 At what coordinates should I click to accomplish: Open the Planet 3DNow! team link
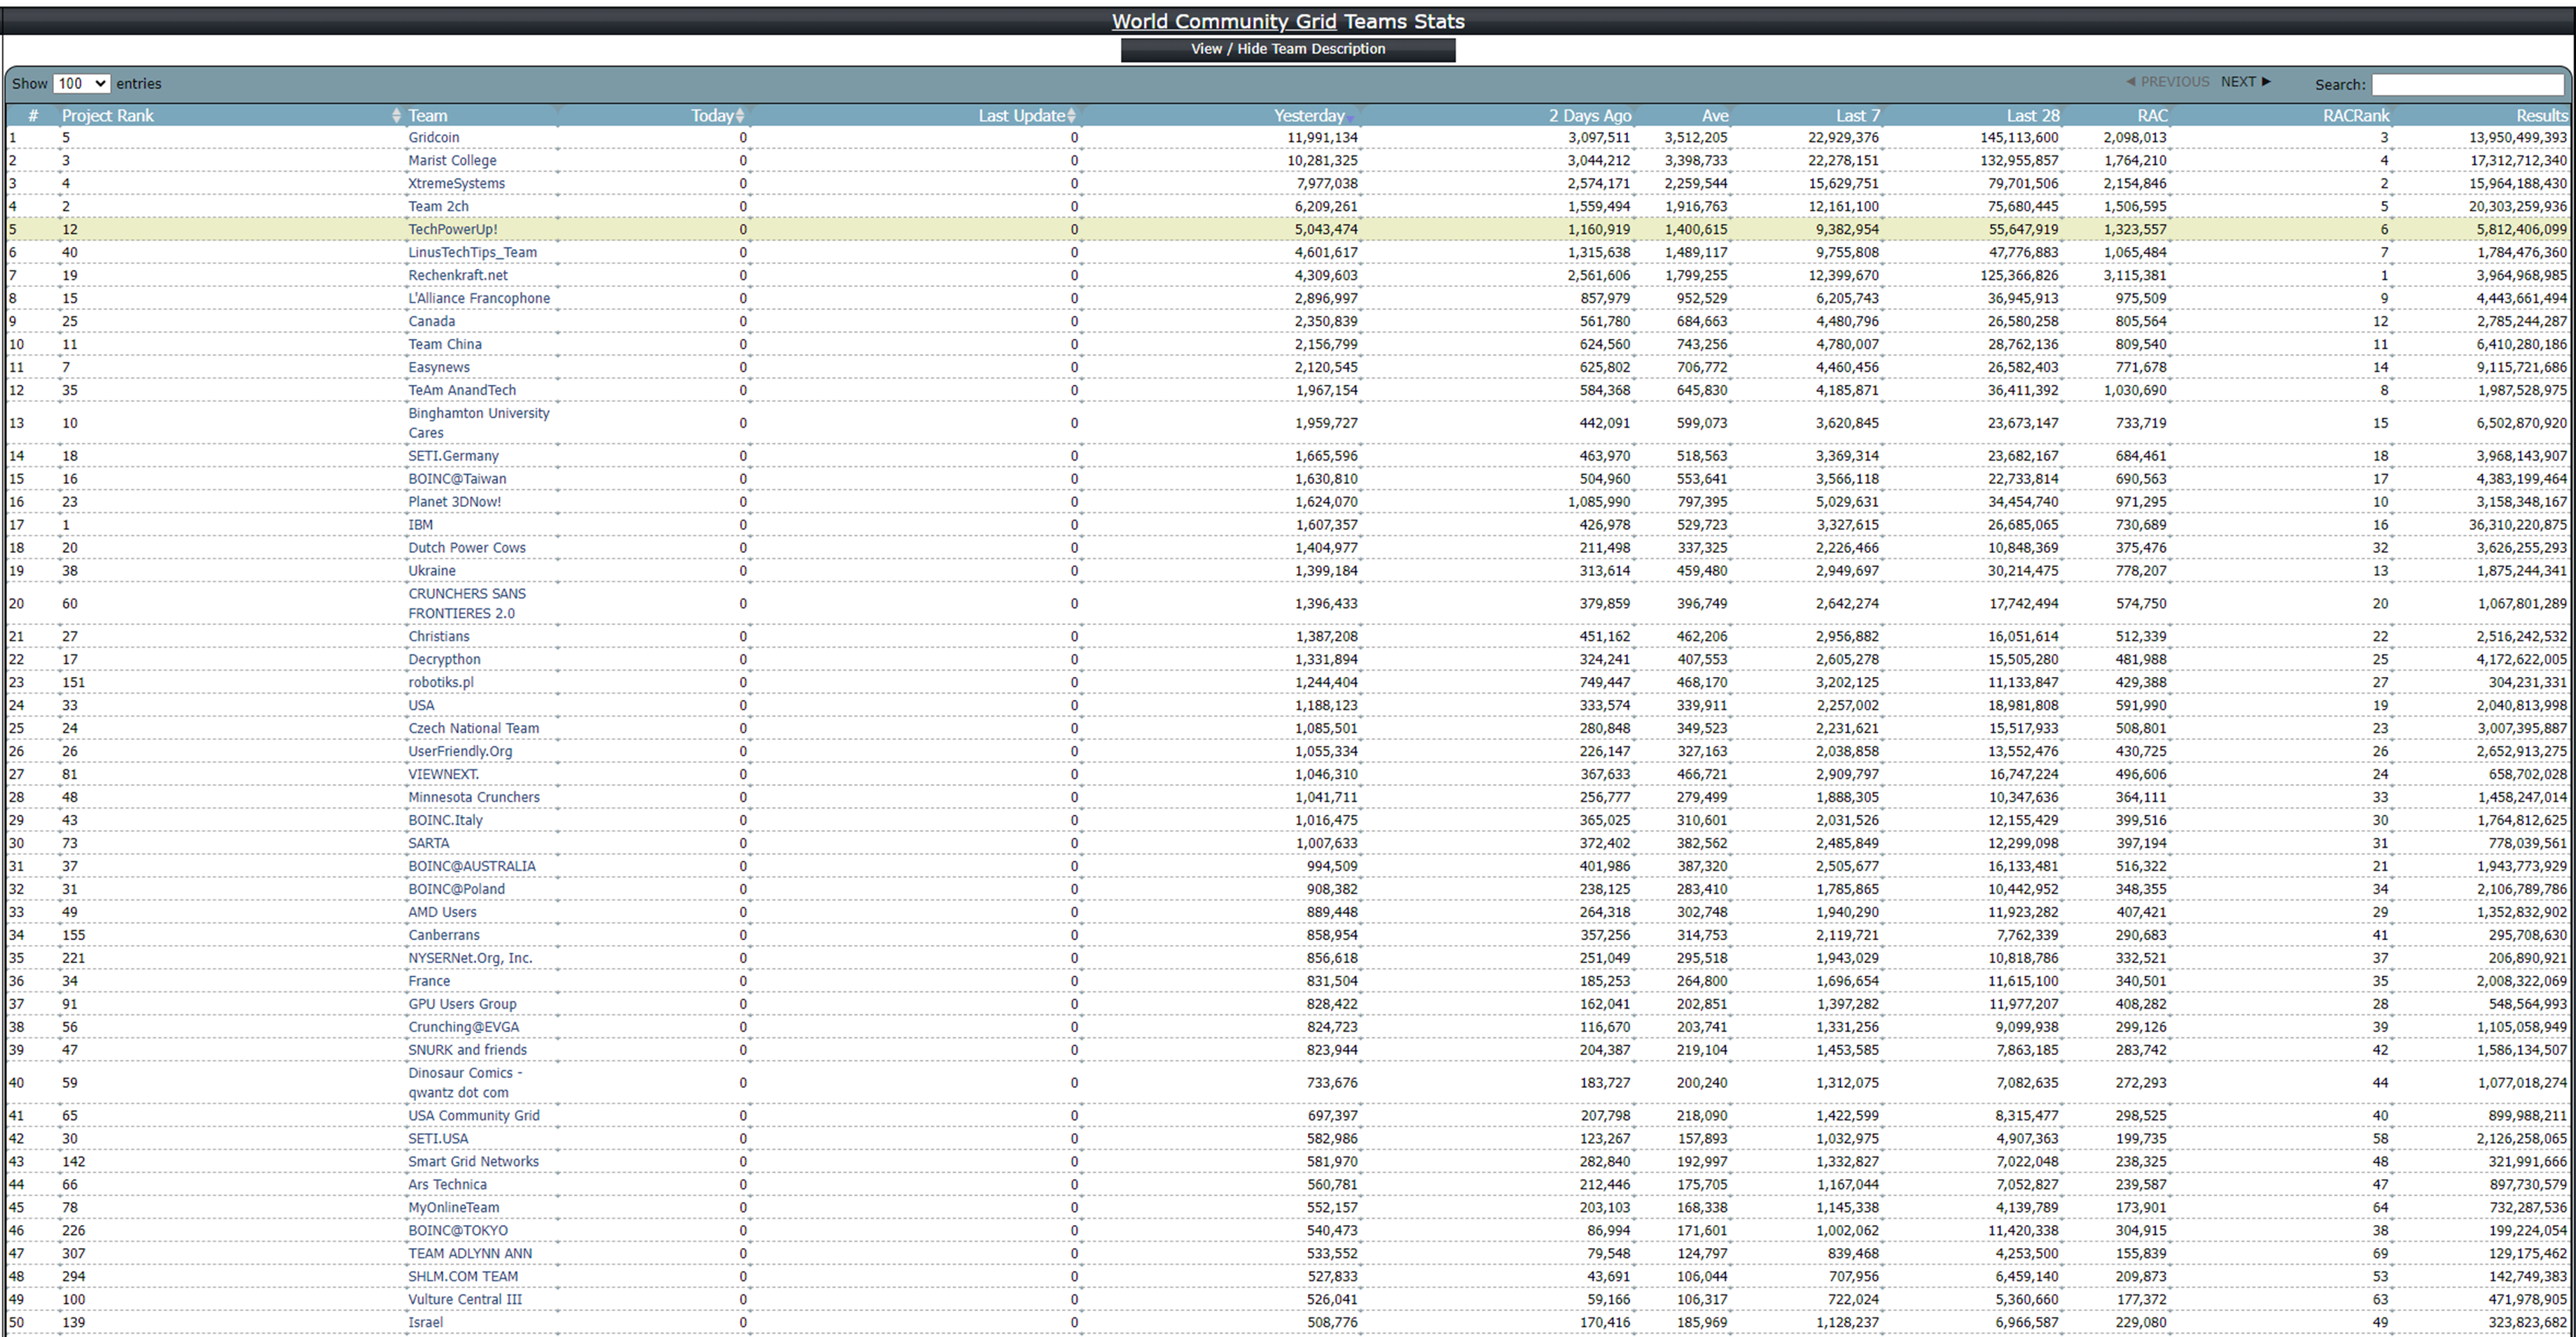[454, 502]
